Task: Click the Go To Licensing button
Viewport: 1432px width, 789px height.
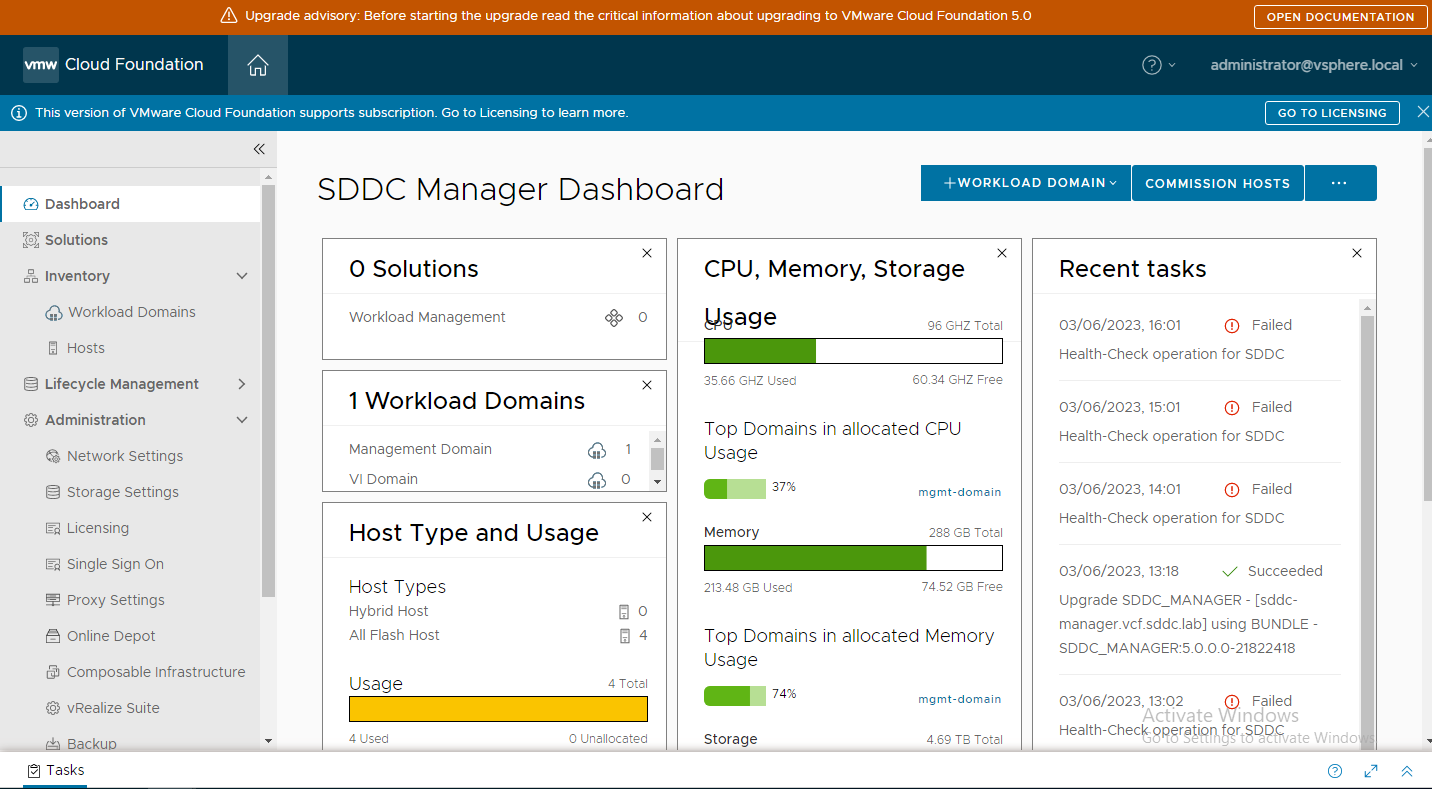Action: 1332,113
